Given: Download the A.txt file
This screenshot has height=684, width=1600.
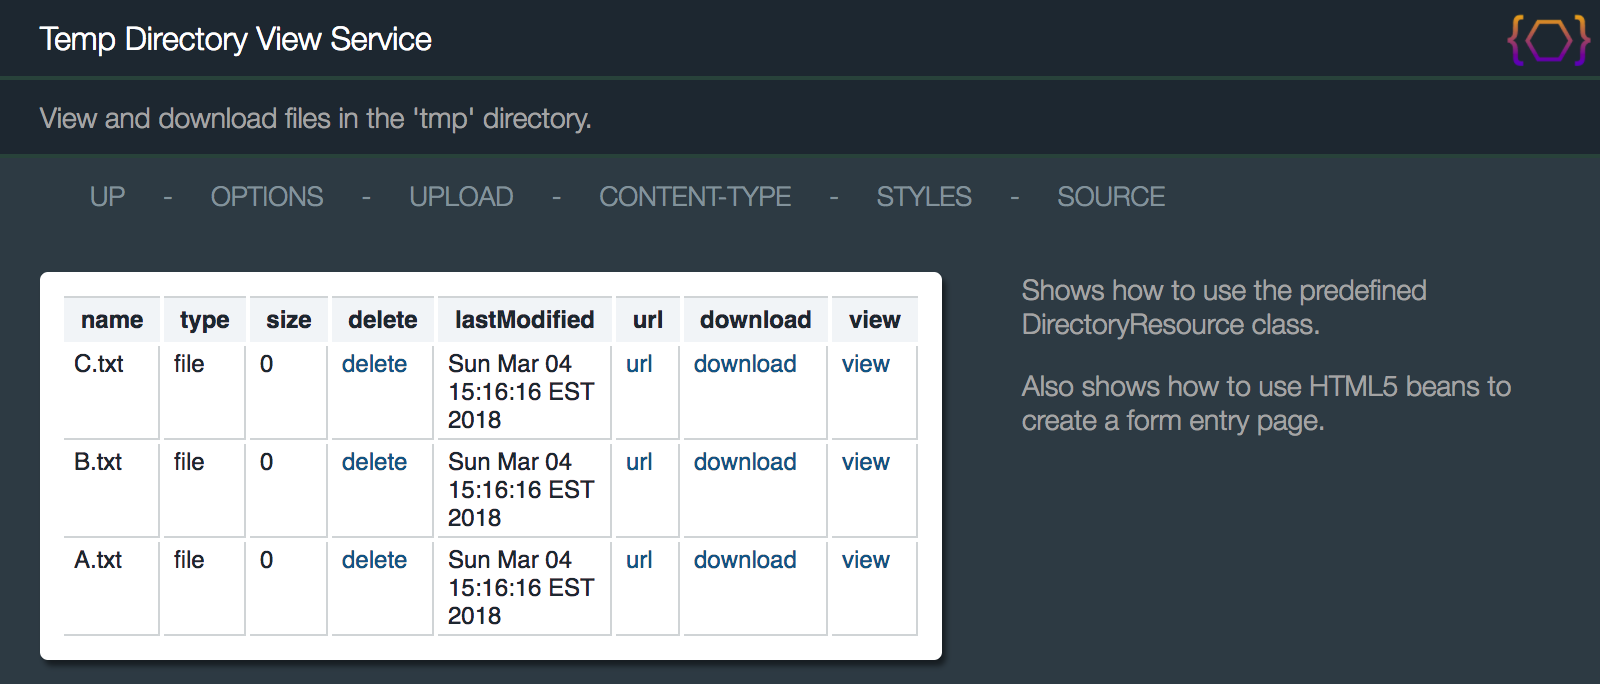Looking at the screenshot, I should coord(745,560).
